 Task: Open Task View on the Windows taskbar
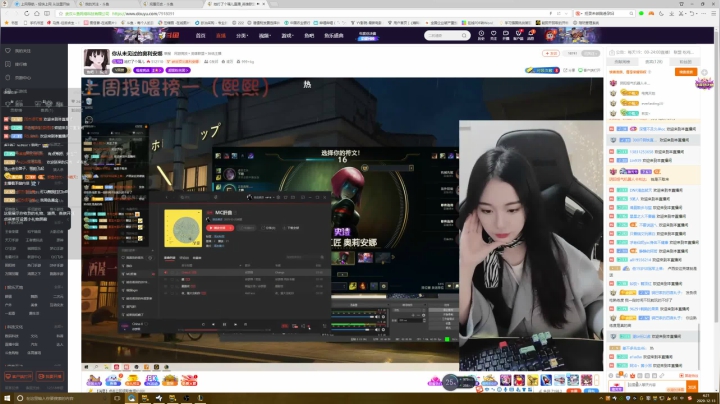click(x=117, y=398)
